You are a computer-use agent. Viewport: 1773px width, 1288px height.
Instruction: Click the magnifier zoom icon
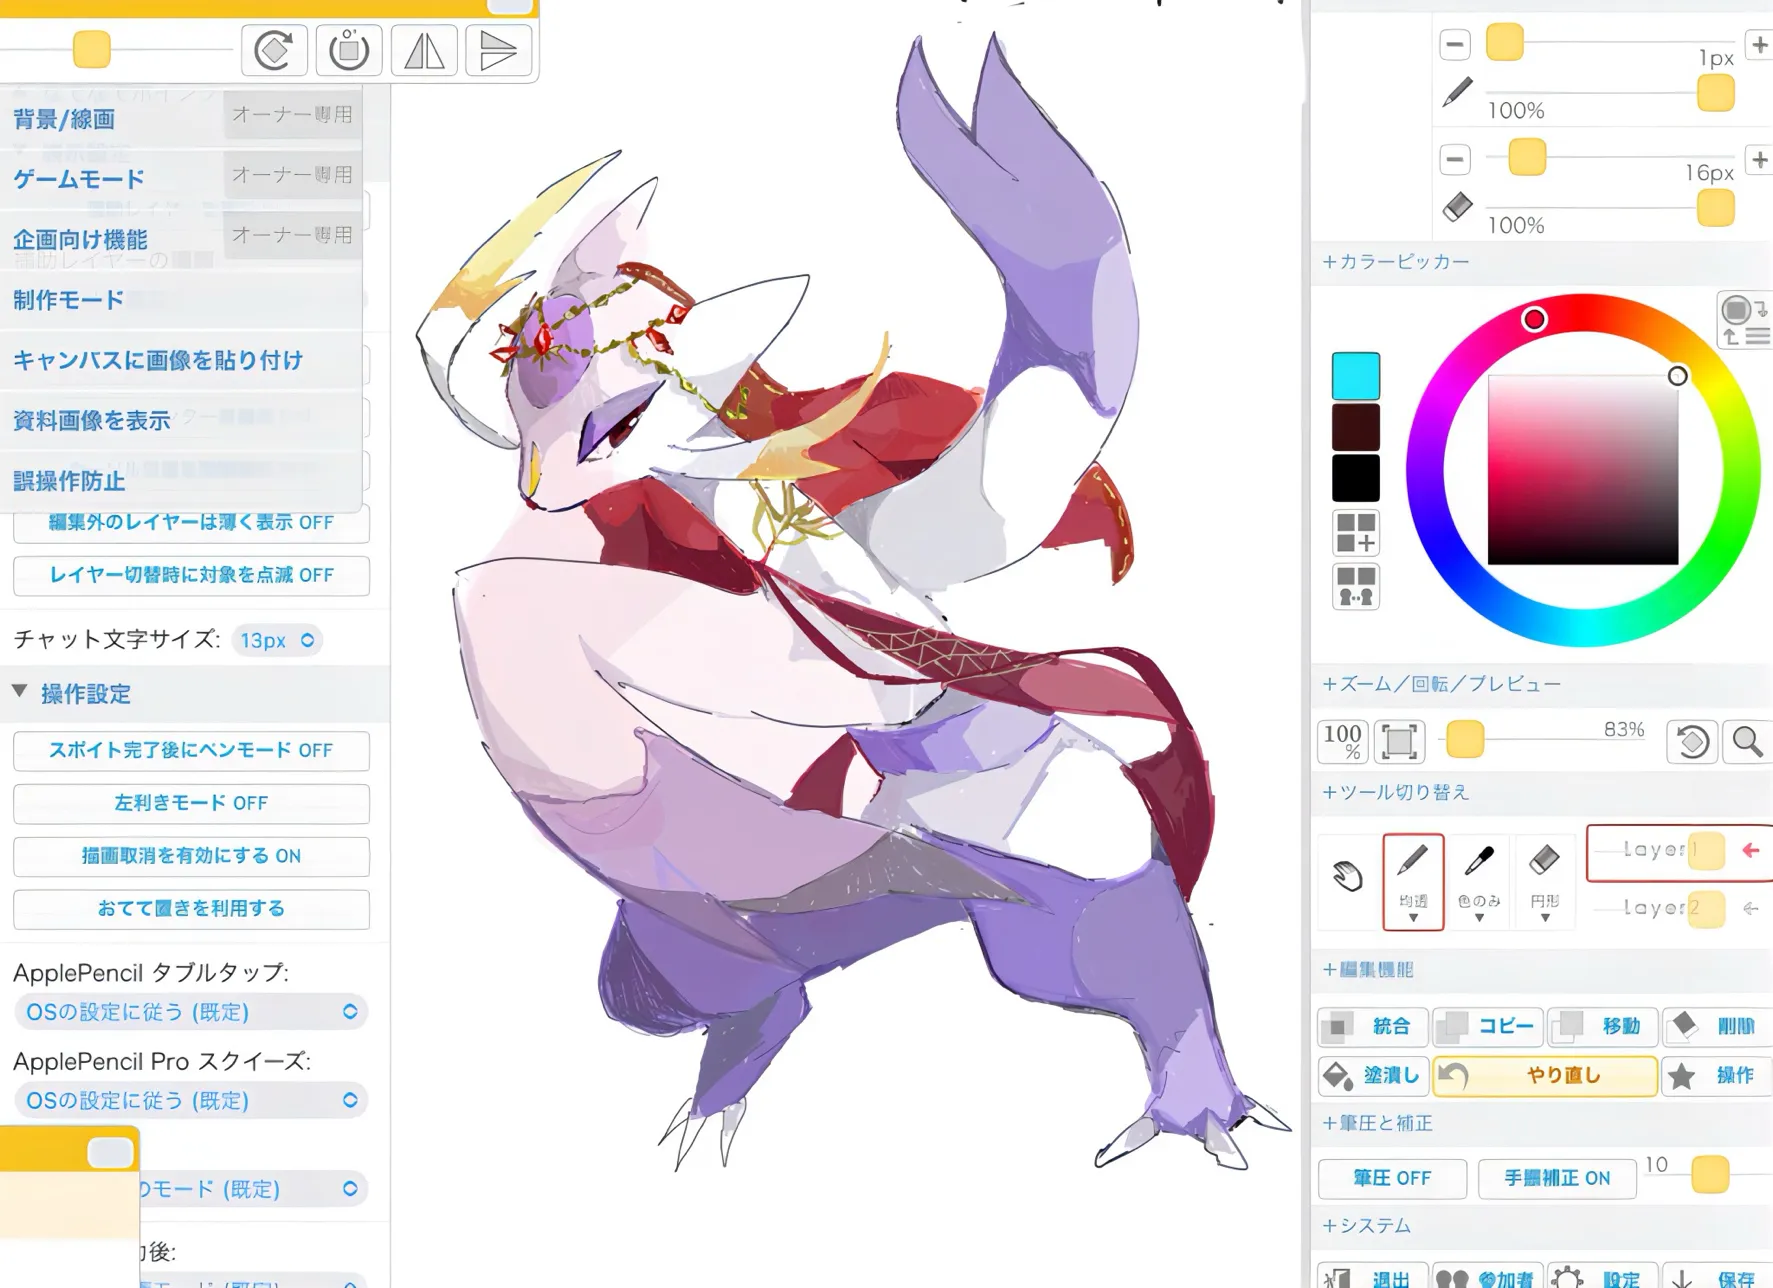click(x=1748, y=741)
